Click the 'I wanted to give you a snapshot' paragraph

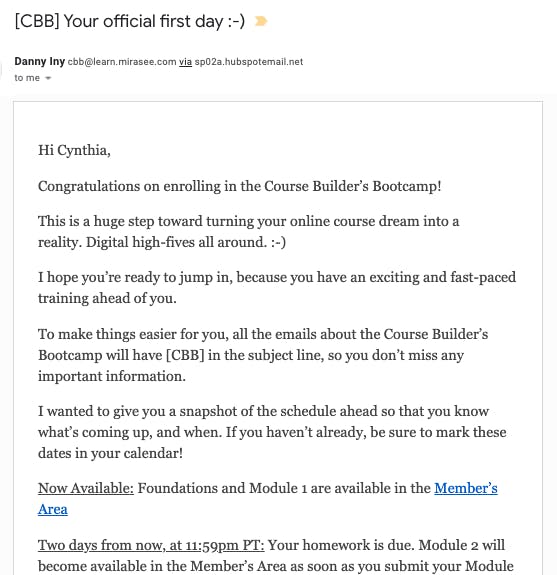tap(272, 432)
